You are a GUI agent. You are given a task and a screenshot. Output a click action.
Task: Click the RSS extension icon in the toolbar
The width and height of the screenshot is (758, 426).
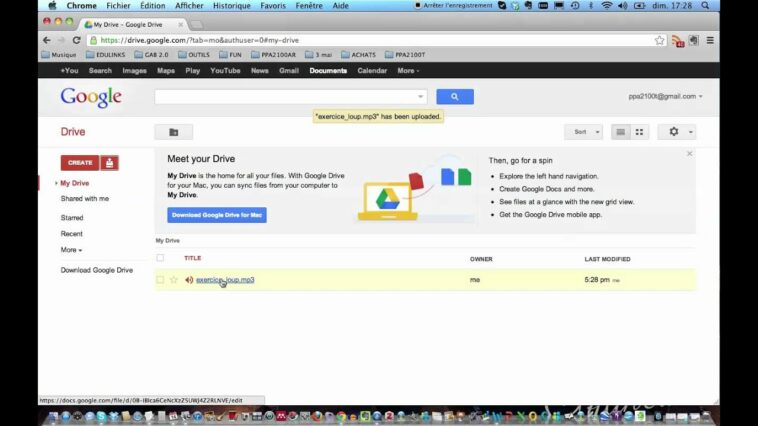pyautogui.click(x=678, y=41)
